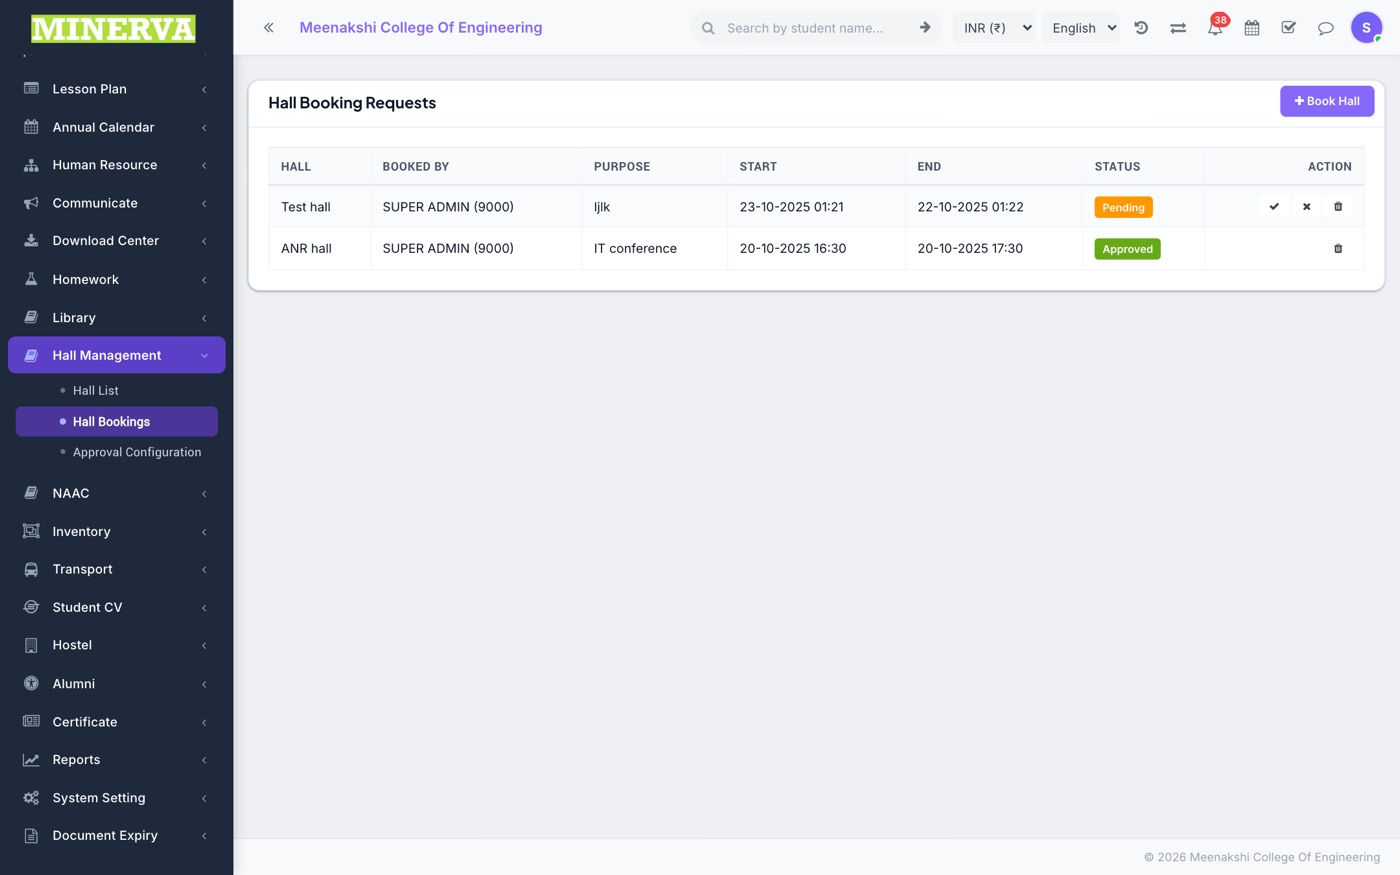Open notifications bell with 38 badge

[1215, 26]
